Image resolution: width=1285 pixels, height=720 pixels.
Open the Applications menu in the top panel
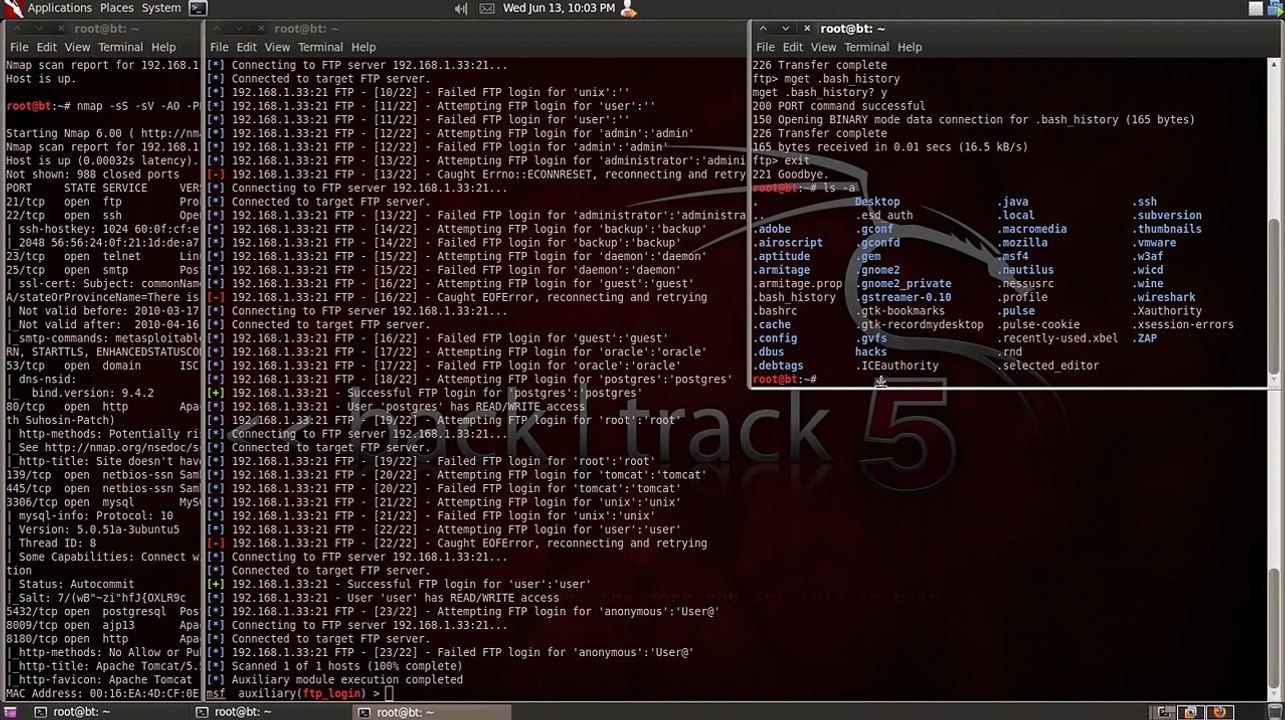point(59,8)
